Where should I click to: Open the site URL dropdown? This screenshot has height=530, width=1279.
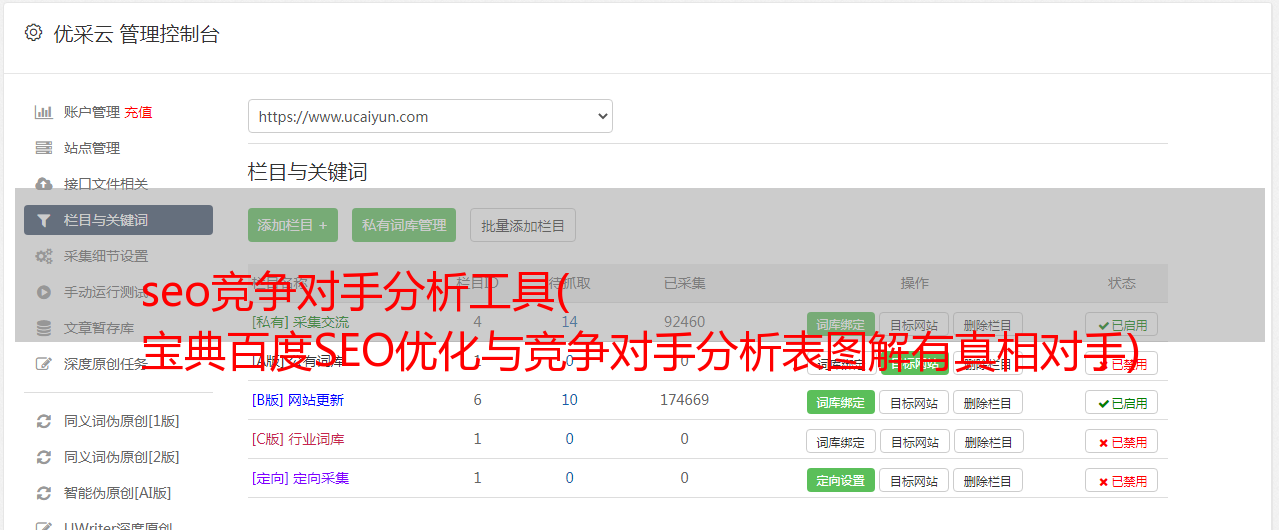(x=430, y=116)
